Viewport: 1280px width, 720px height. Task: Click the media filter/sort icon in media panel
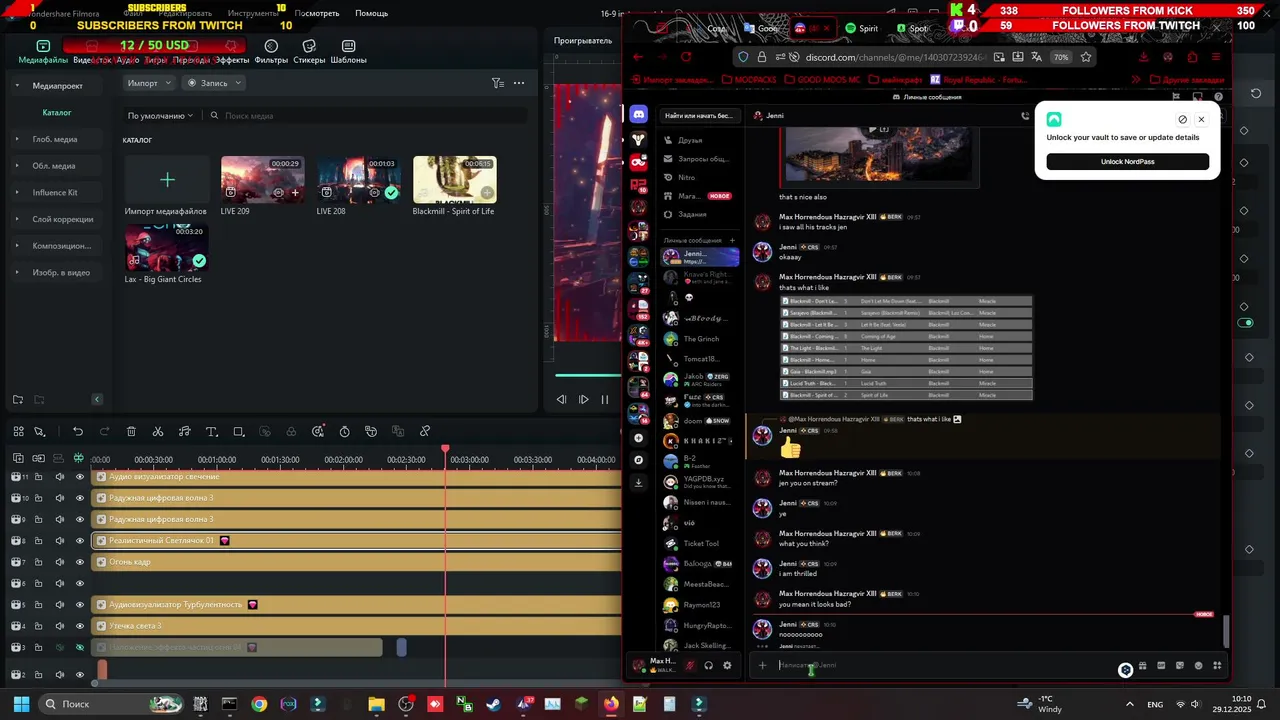click(x=497, y=83)
